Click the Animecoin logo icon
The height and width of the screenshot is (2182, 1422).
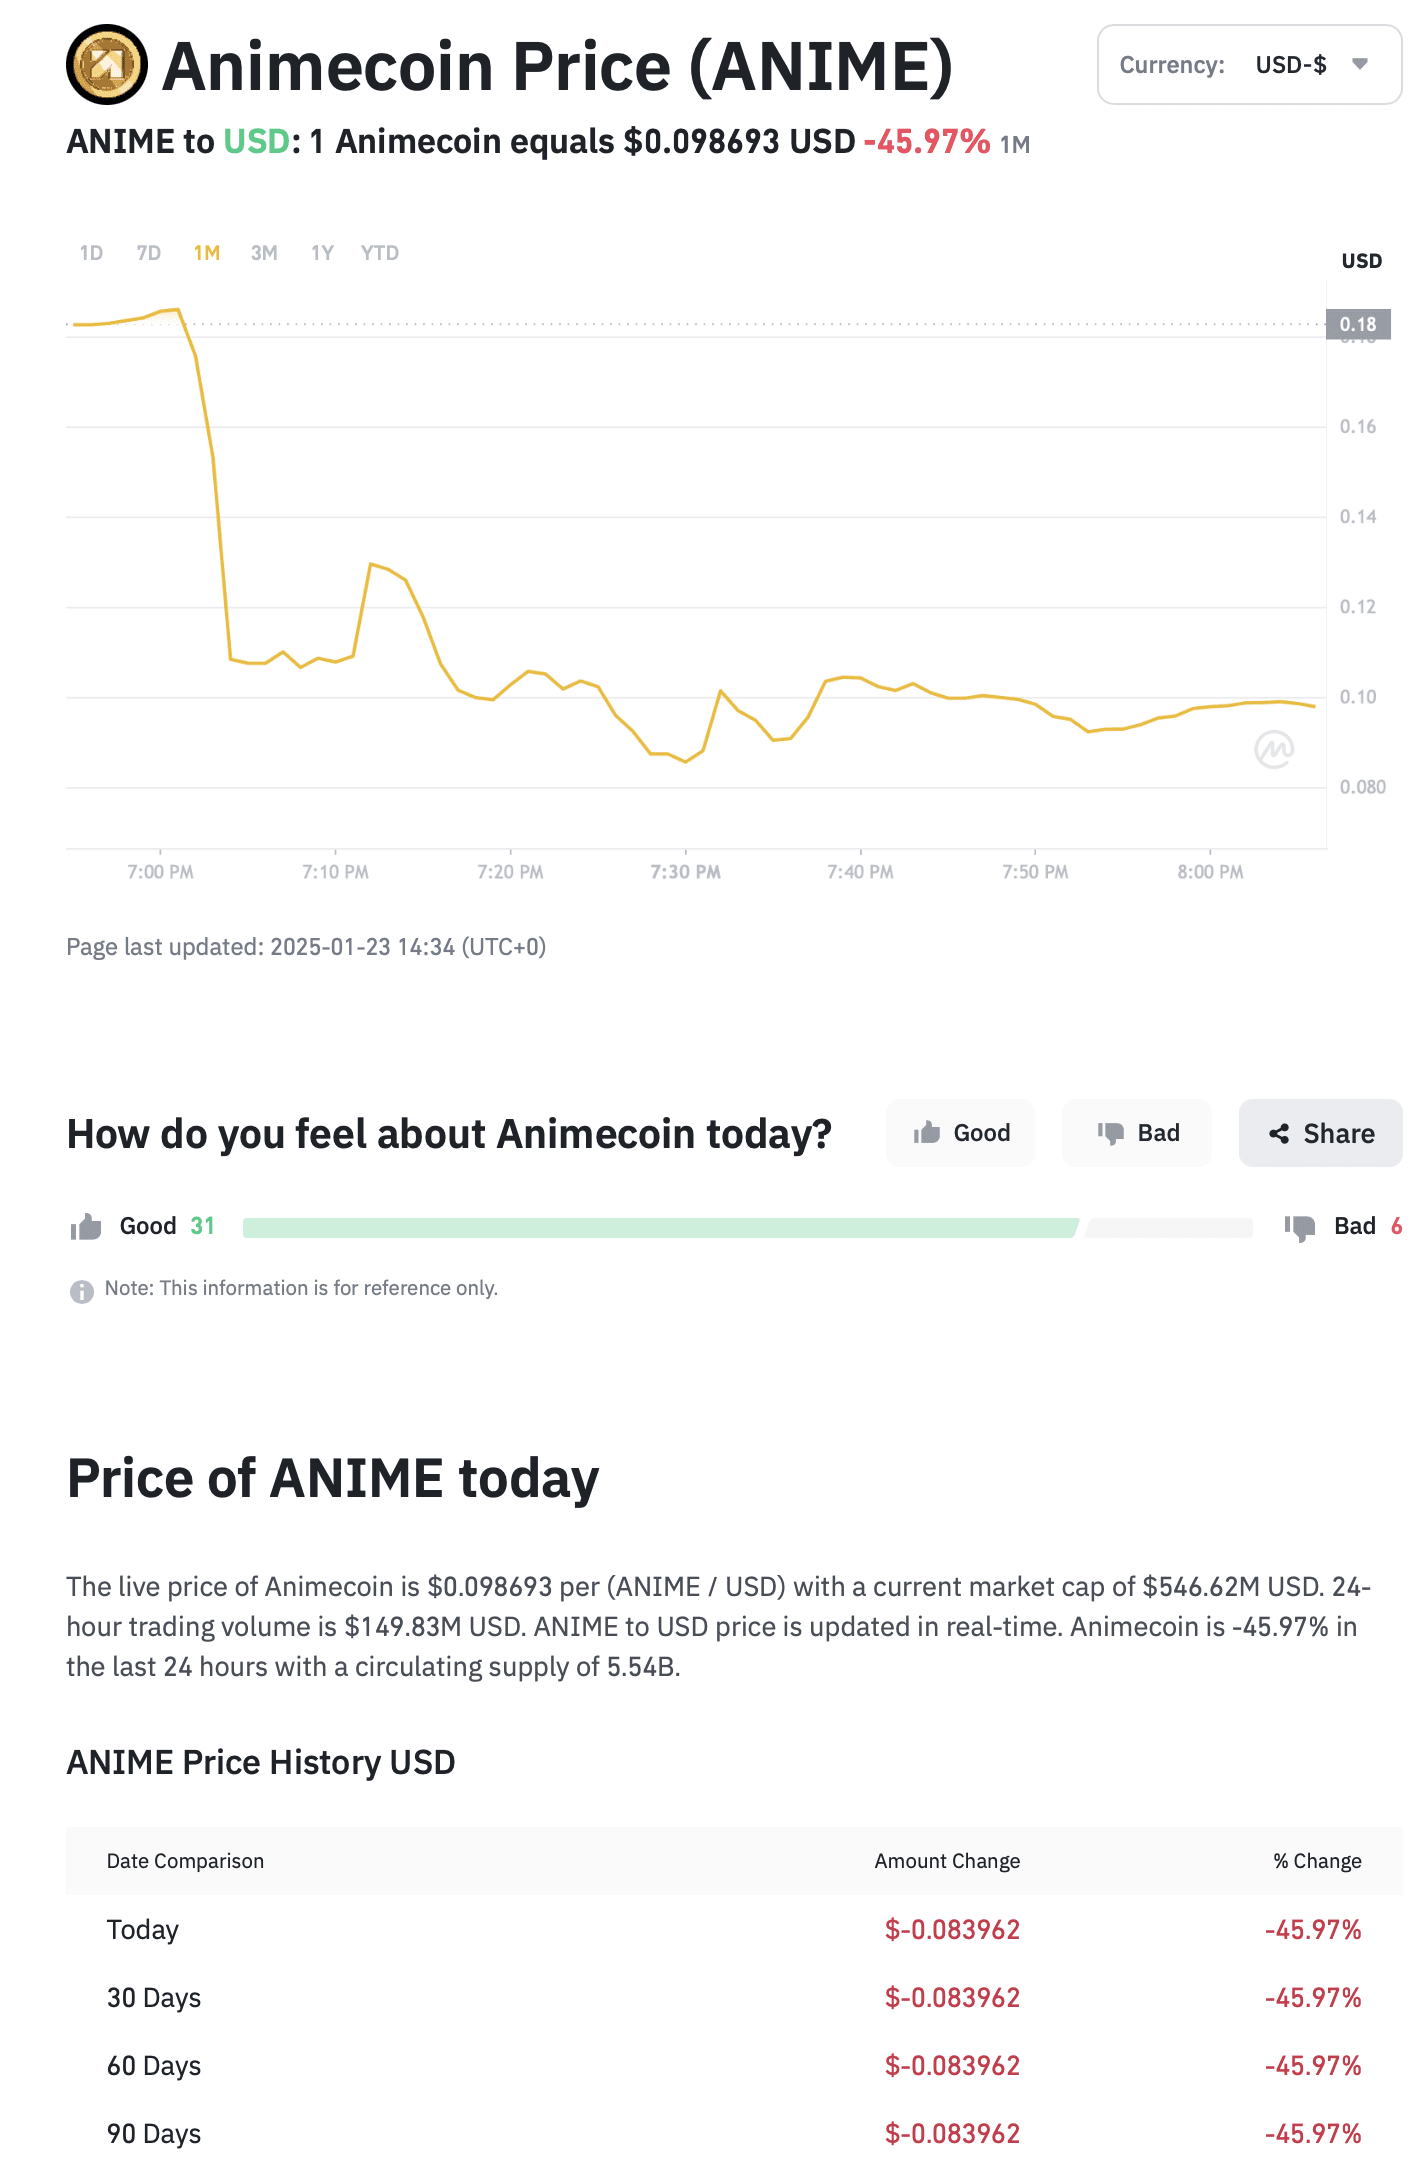107,65
